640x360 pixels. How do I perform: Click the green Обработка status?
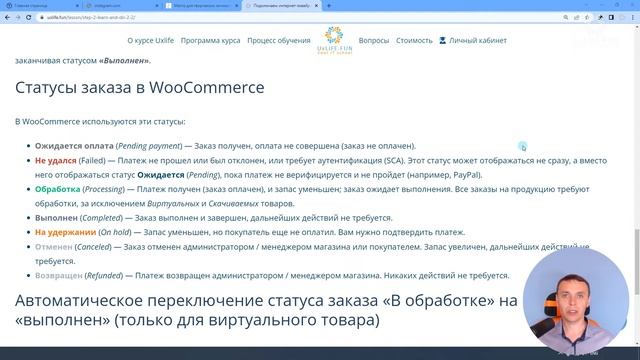tap(58, 189)
